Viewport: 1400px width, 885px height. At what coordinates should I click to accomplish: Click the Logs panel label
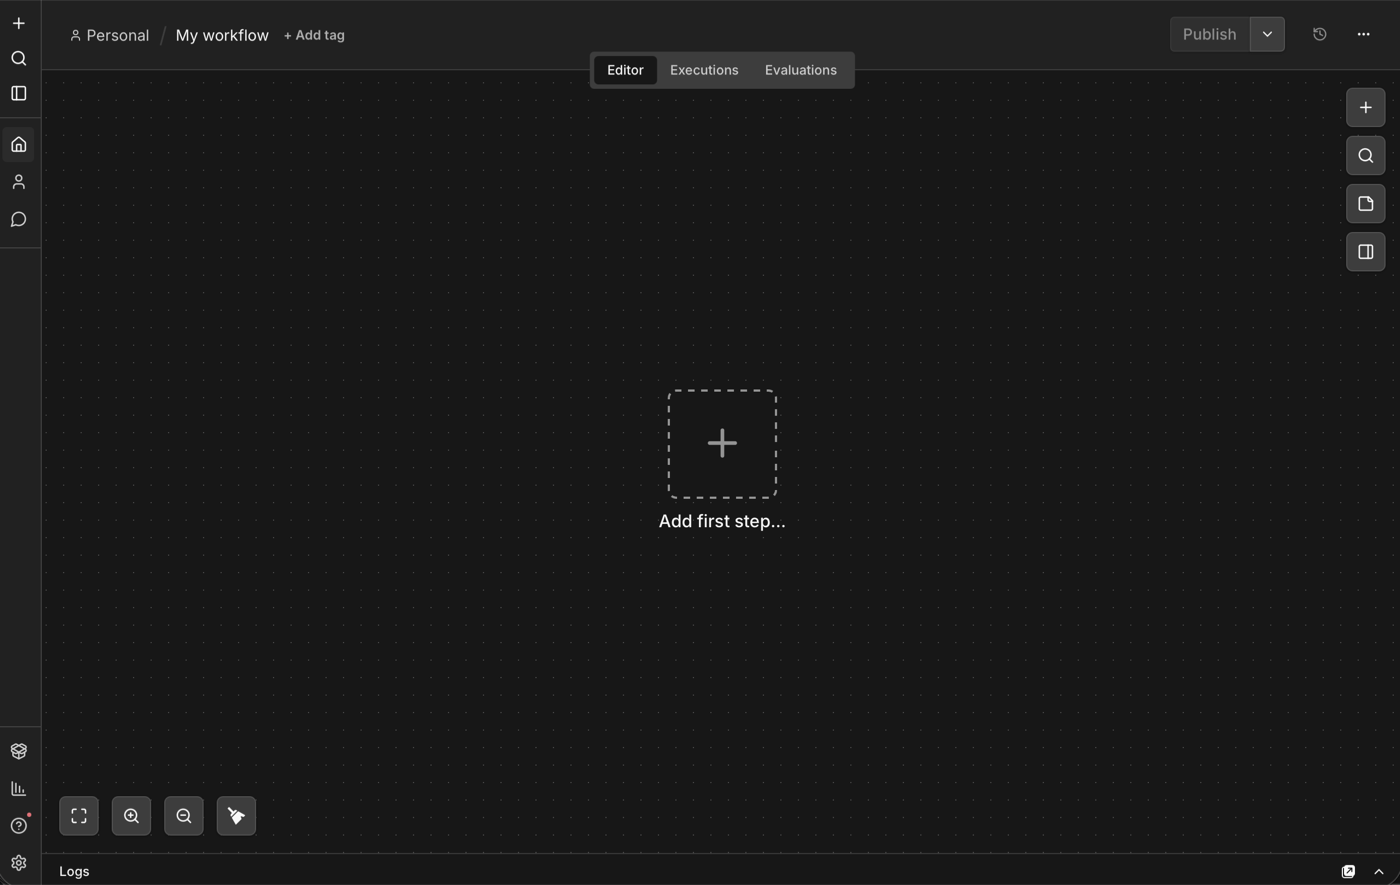click(x=74, y=871)
